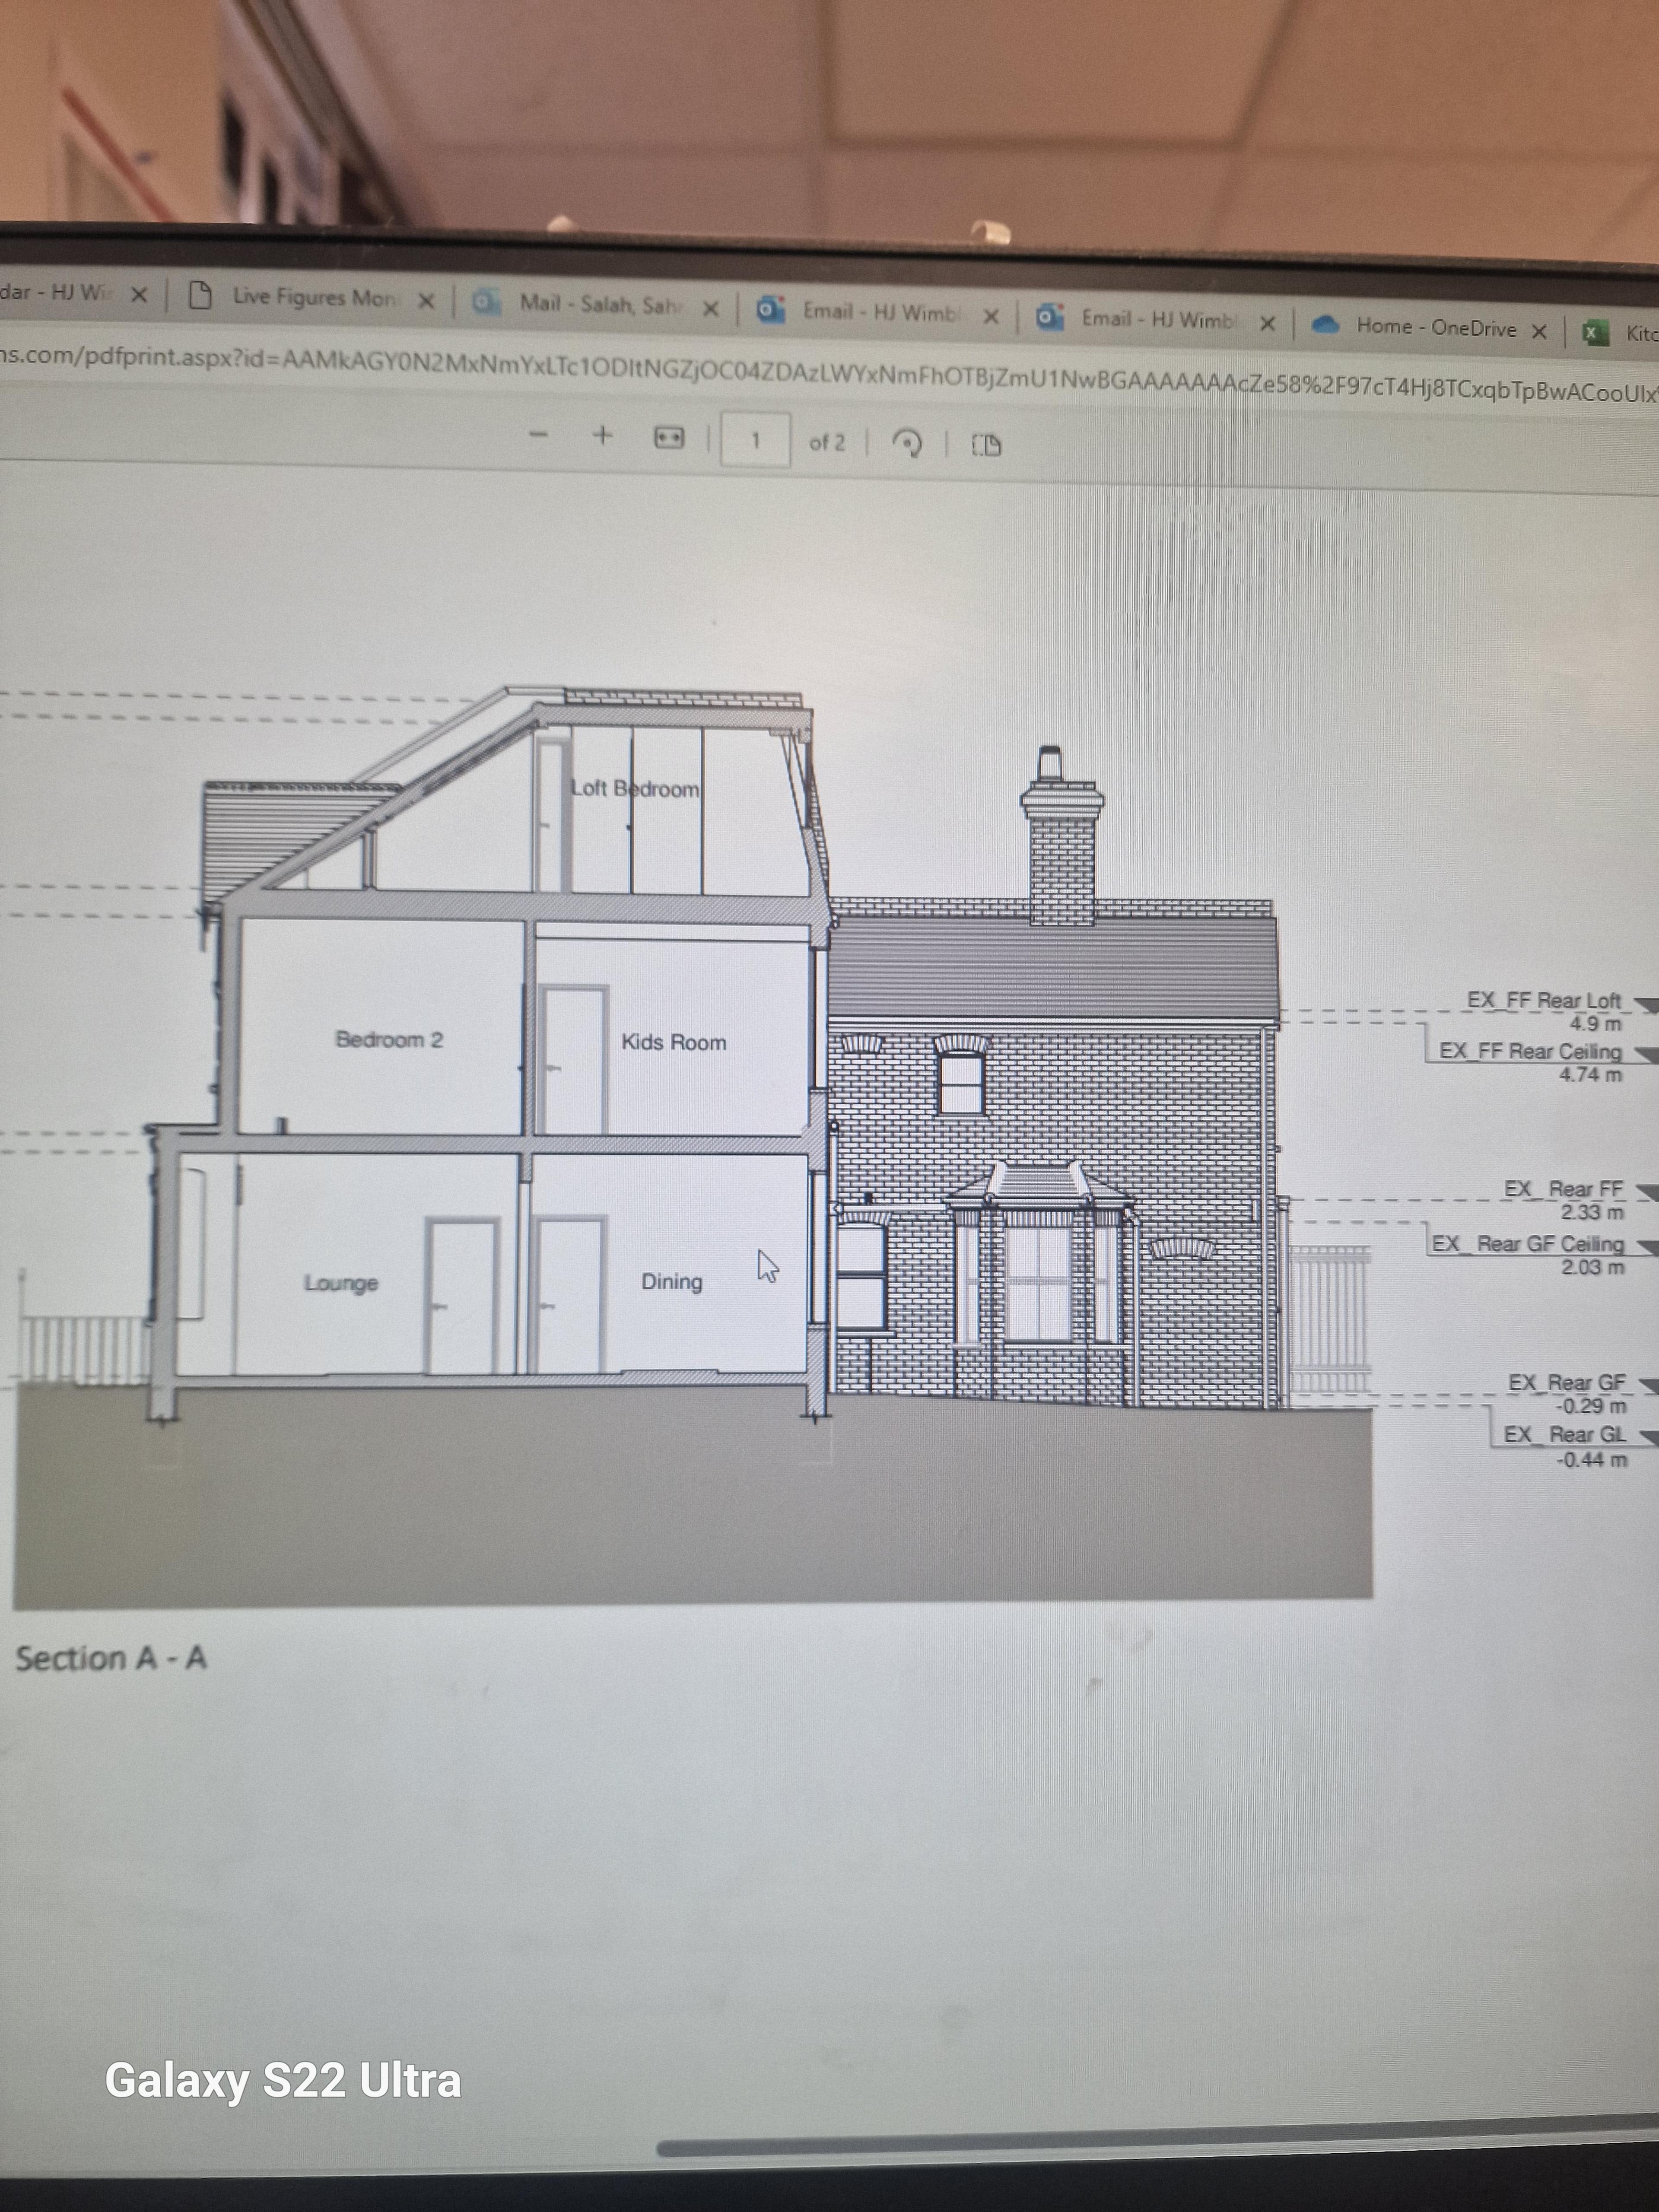Open second Email - HJ Wimb tab

coord(1158,319)
